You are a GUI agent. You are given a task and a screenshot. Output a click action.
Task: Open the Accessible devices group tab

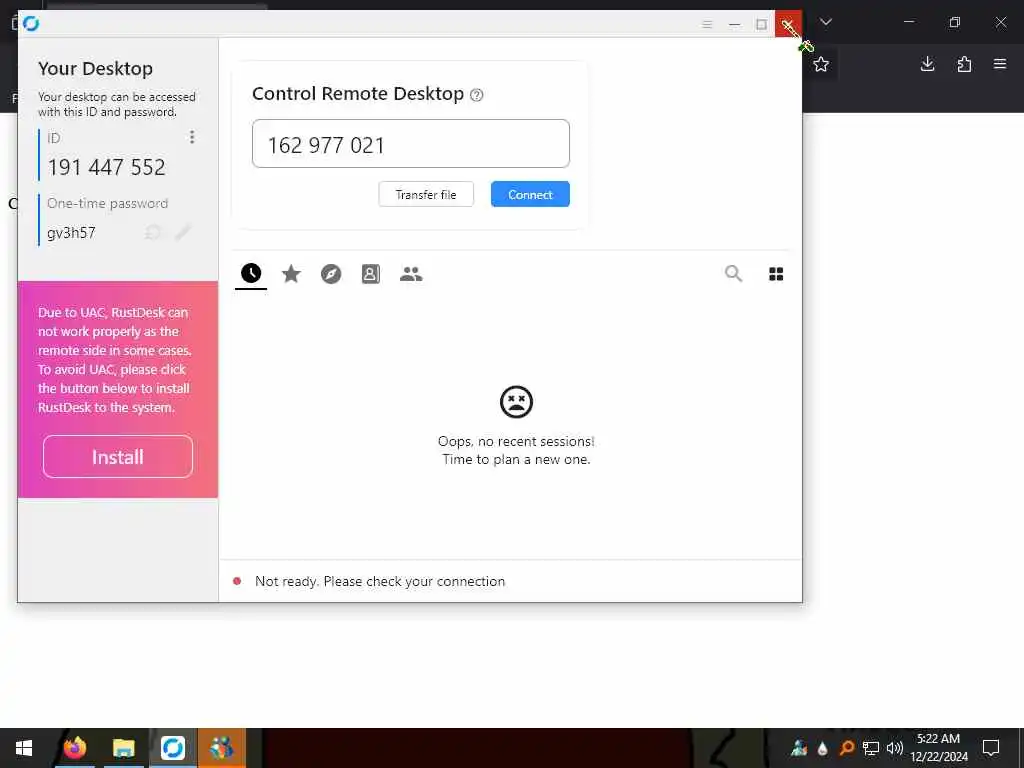[x=411, y=274]
